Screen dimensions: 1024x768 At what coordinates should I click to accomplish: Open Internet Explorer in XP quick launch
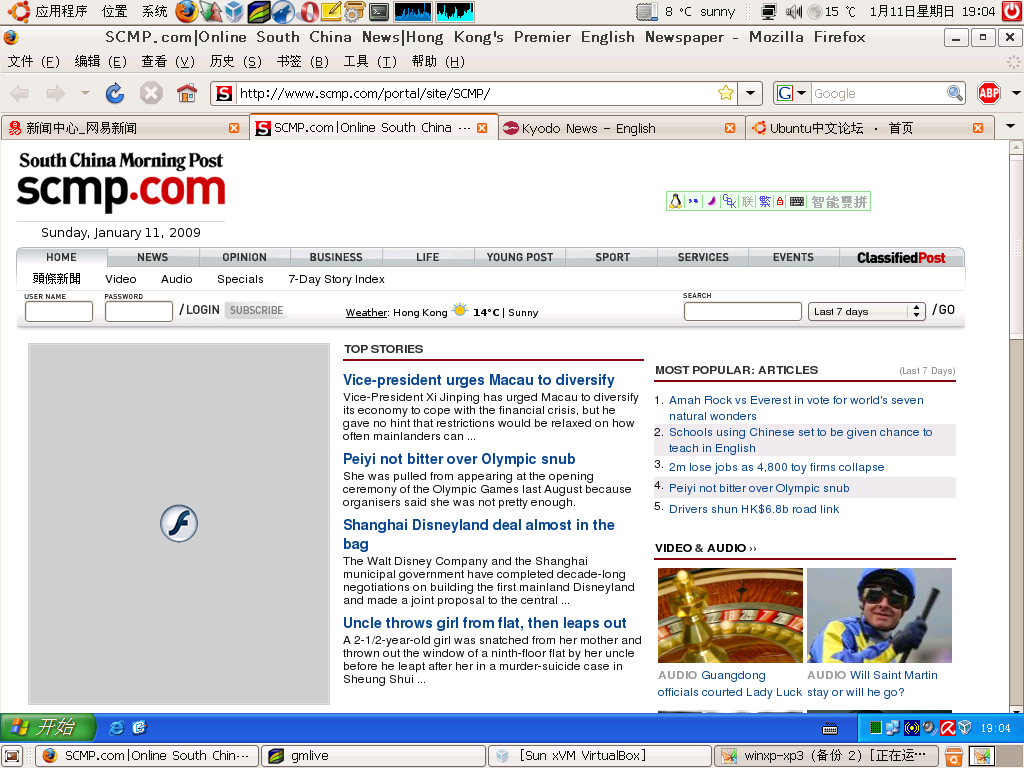(x=117, y=728)
